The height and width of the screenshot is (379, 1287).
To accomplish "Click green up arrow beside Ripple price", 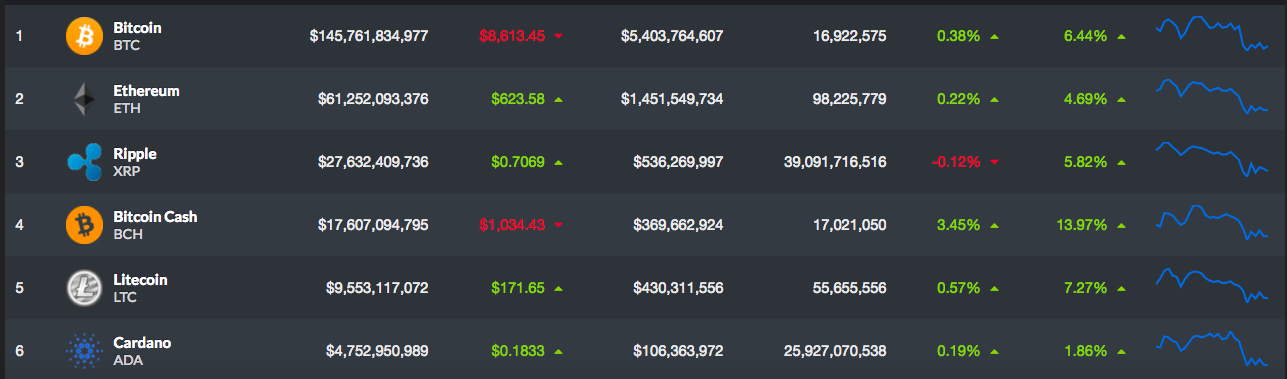I will tap(558, 162).
